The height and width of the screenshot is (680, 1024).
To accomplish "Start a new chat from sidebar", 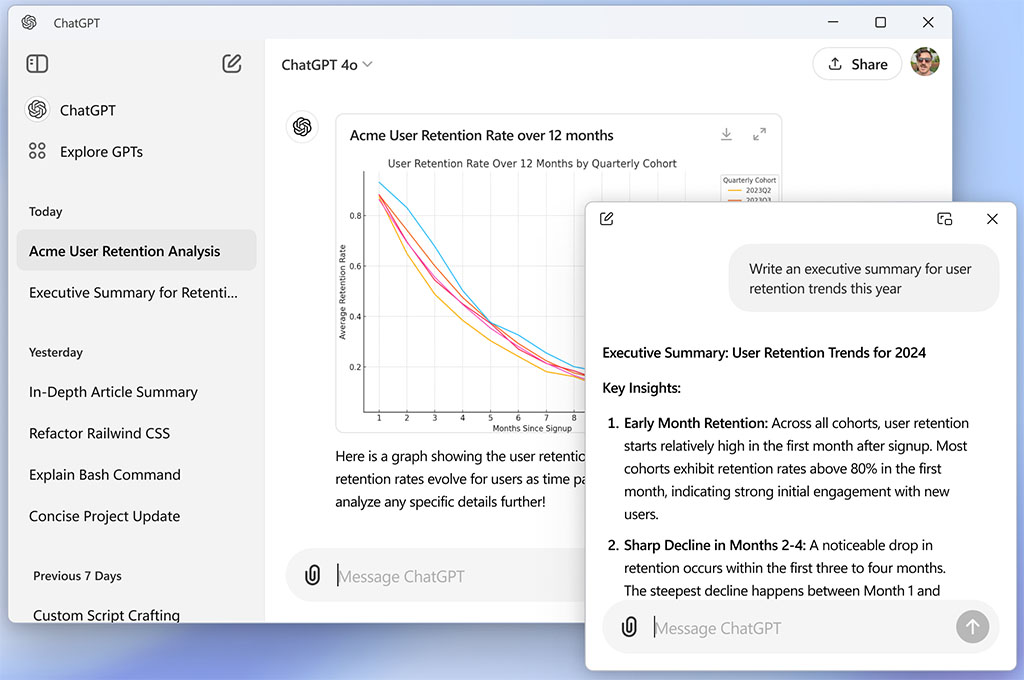I will coord(232,63).
